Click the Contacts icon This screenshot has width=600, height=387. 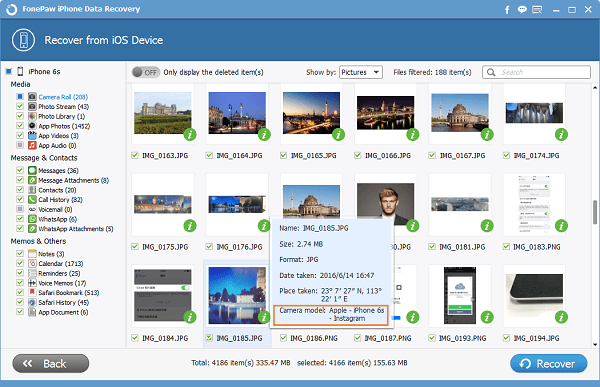[32, 189]
